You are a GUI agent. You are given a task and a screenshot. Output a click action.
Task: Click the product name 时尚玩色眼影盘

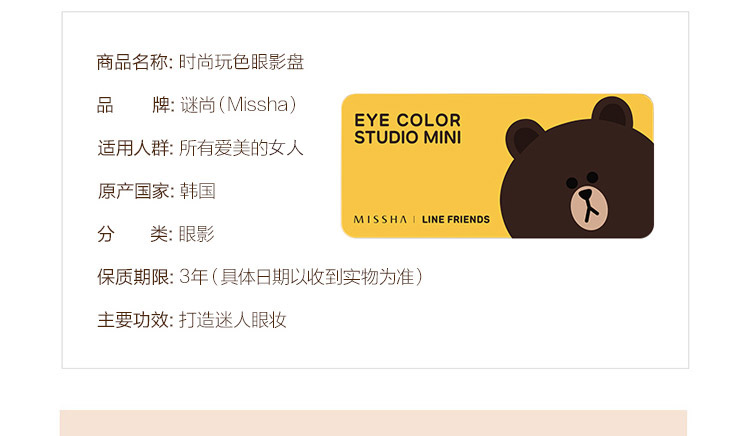point(242,62)
